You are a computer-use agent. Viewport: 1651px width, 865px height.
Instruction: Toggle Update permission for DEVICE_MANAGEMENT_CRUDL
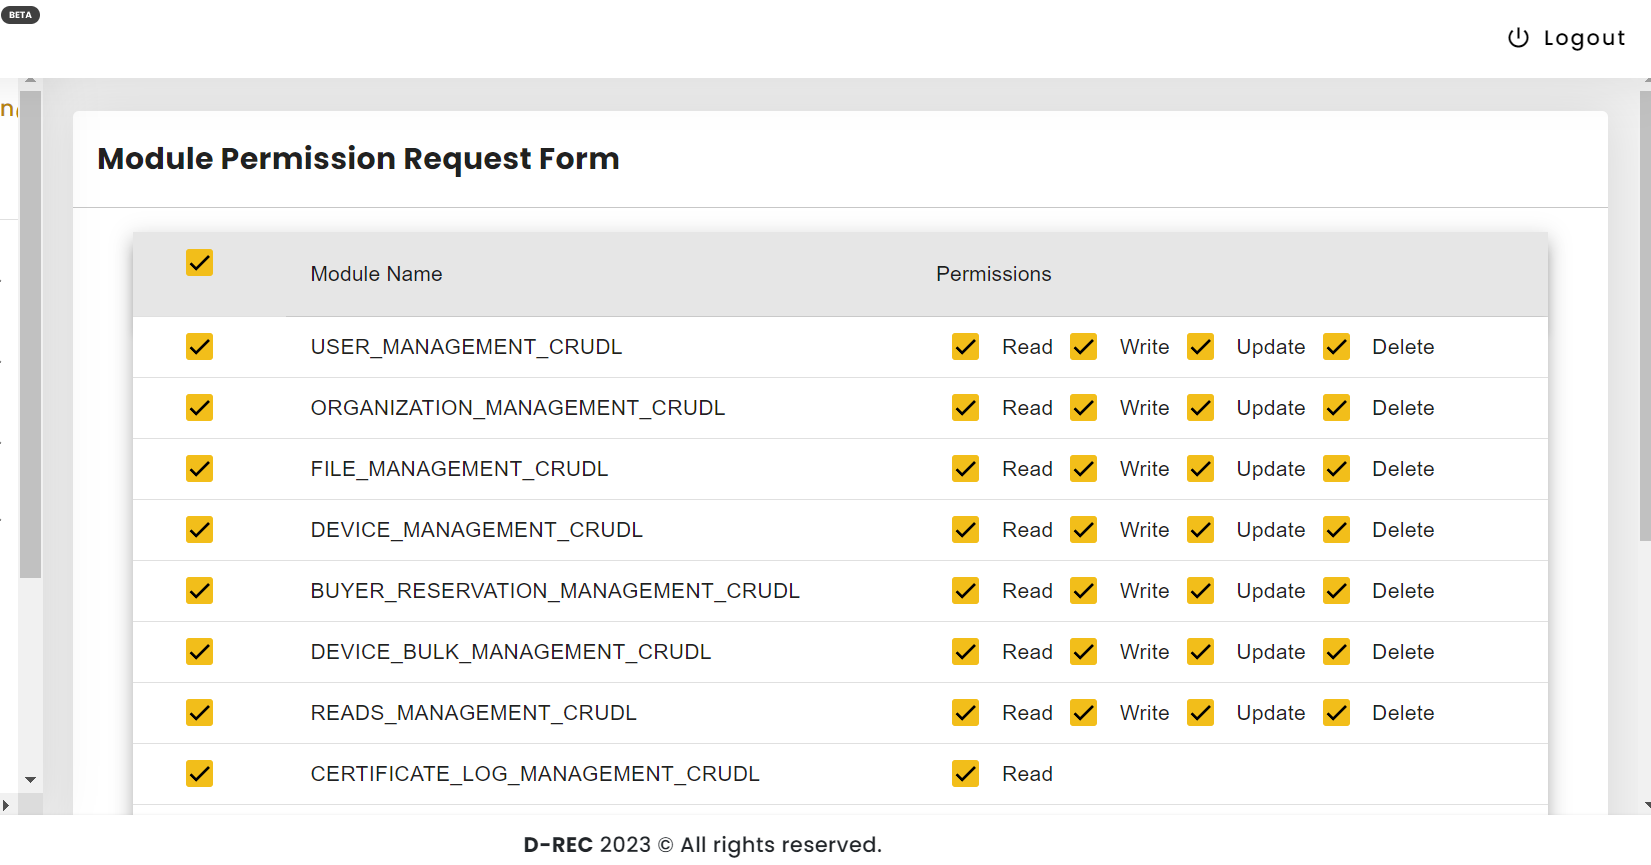(x=1200, y=530)
